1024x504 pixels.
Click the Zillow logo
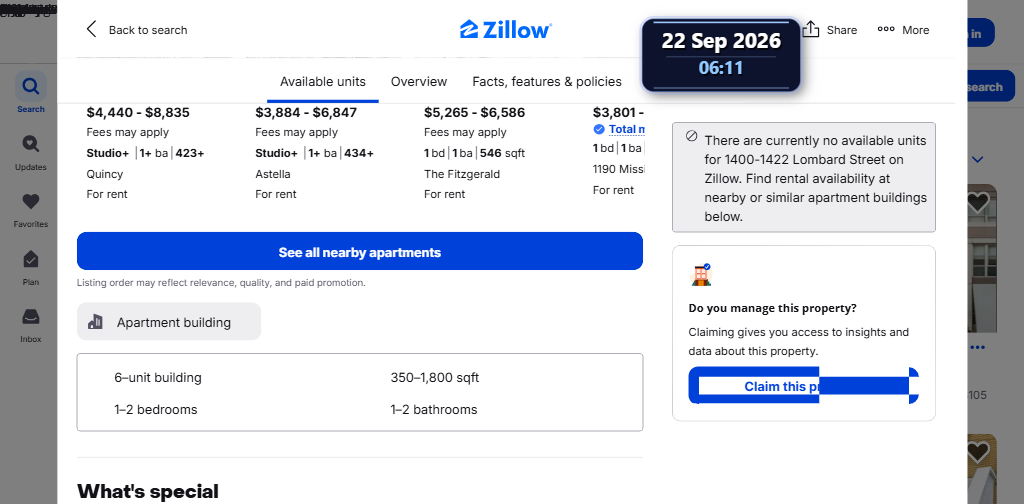(505, 29)
